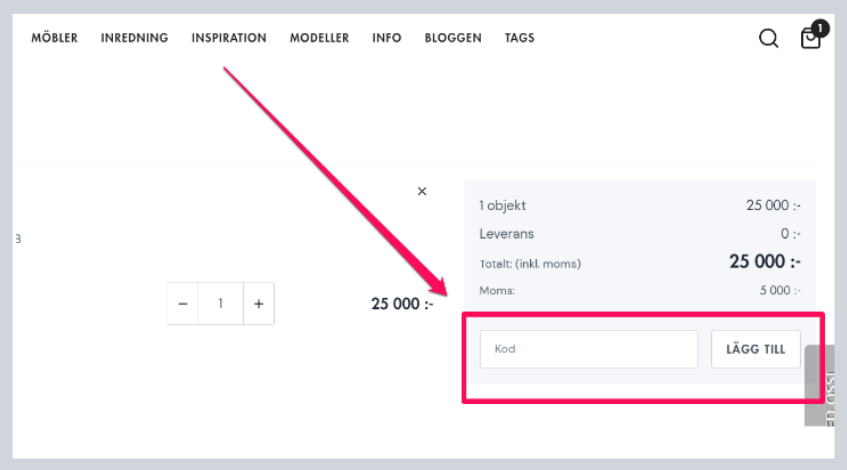Screen dimensions: 847x470
Task: Click the bold total price 25 000 :-
Action: pyautogui.click(x=764, y=262)
